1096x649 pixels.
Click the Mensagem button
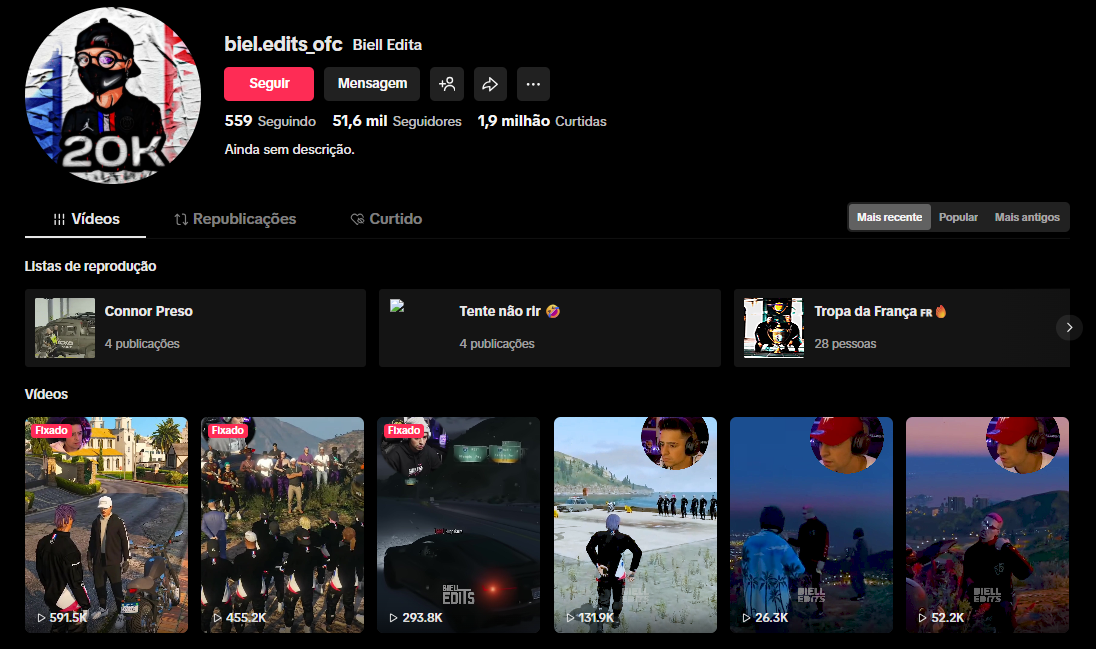point(372,84)
